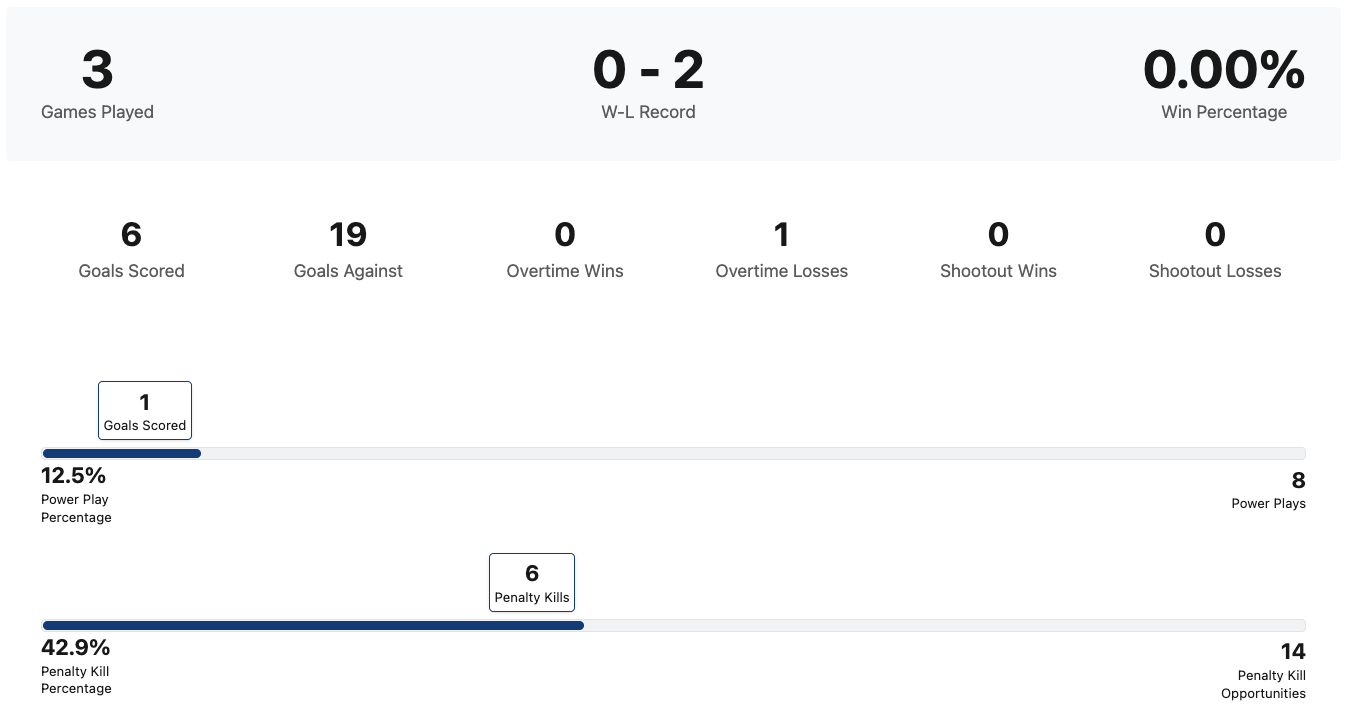
Task: Click the Overtime Losses value of 1
Action: pos(781,235)
